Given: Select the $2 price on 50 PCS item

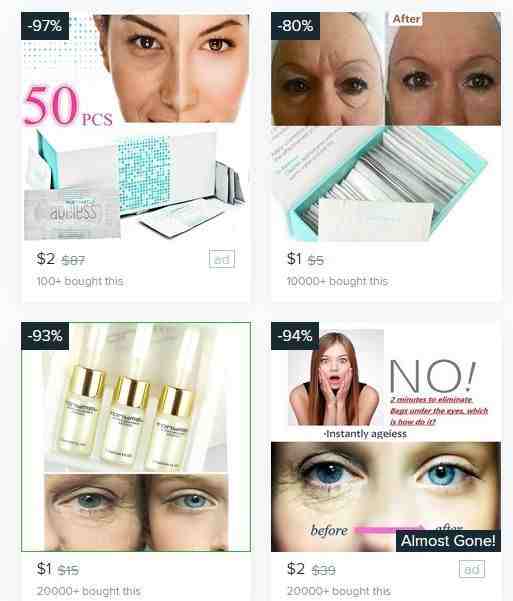Looking at the screenshot, I should pyautogui.click(x=46, y=259).
